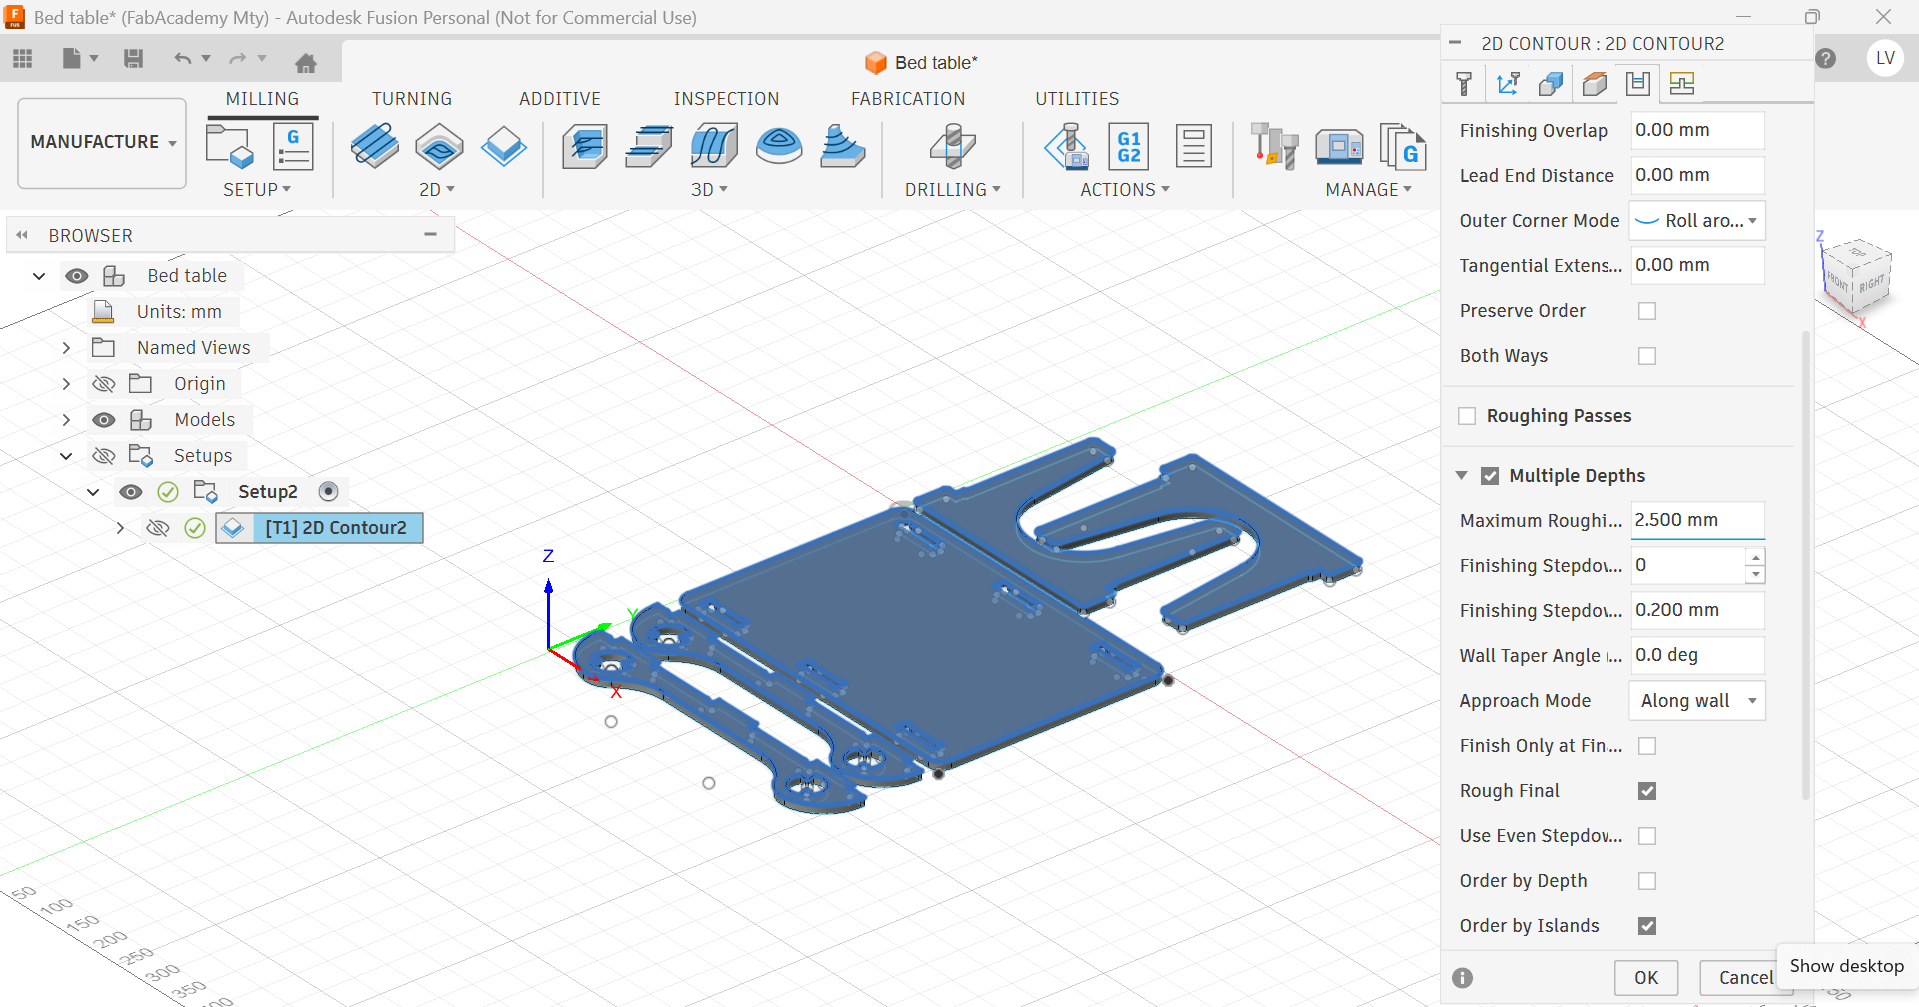Uncheck the Rough Final checkbox
The height and width of the screenshot is (1007, 1919).
coord(1647,791)
